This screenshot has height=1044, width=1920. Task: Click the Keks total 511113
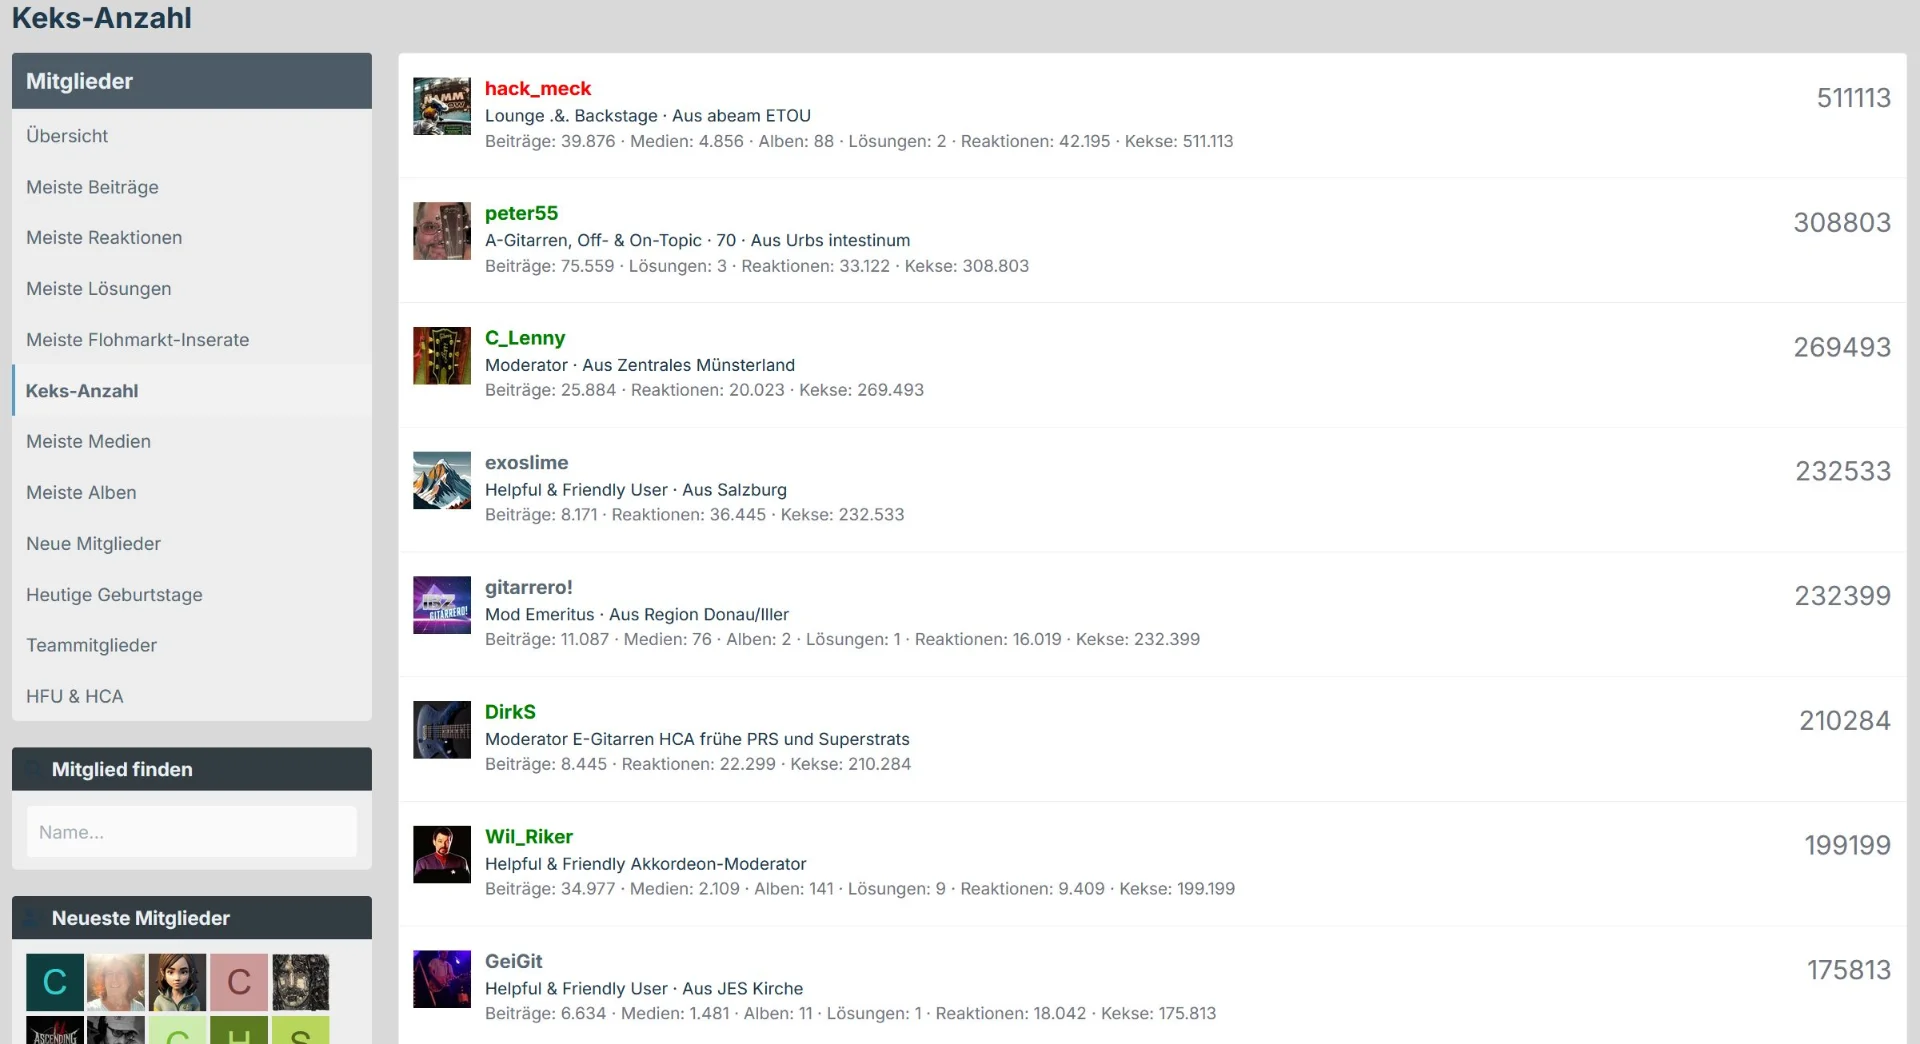(x=1854, y=98)
